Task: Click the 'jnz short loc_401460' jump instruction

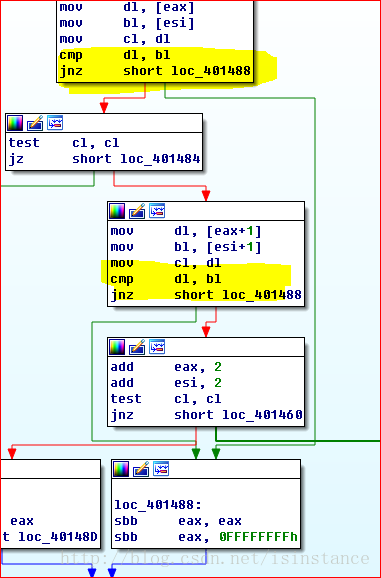Action: (206, 415)
